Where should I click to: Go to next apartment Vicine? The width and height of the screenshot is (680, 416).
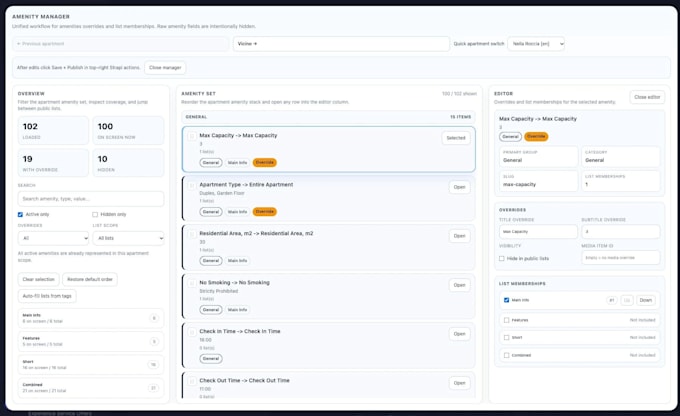click(341, 44)
